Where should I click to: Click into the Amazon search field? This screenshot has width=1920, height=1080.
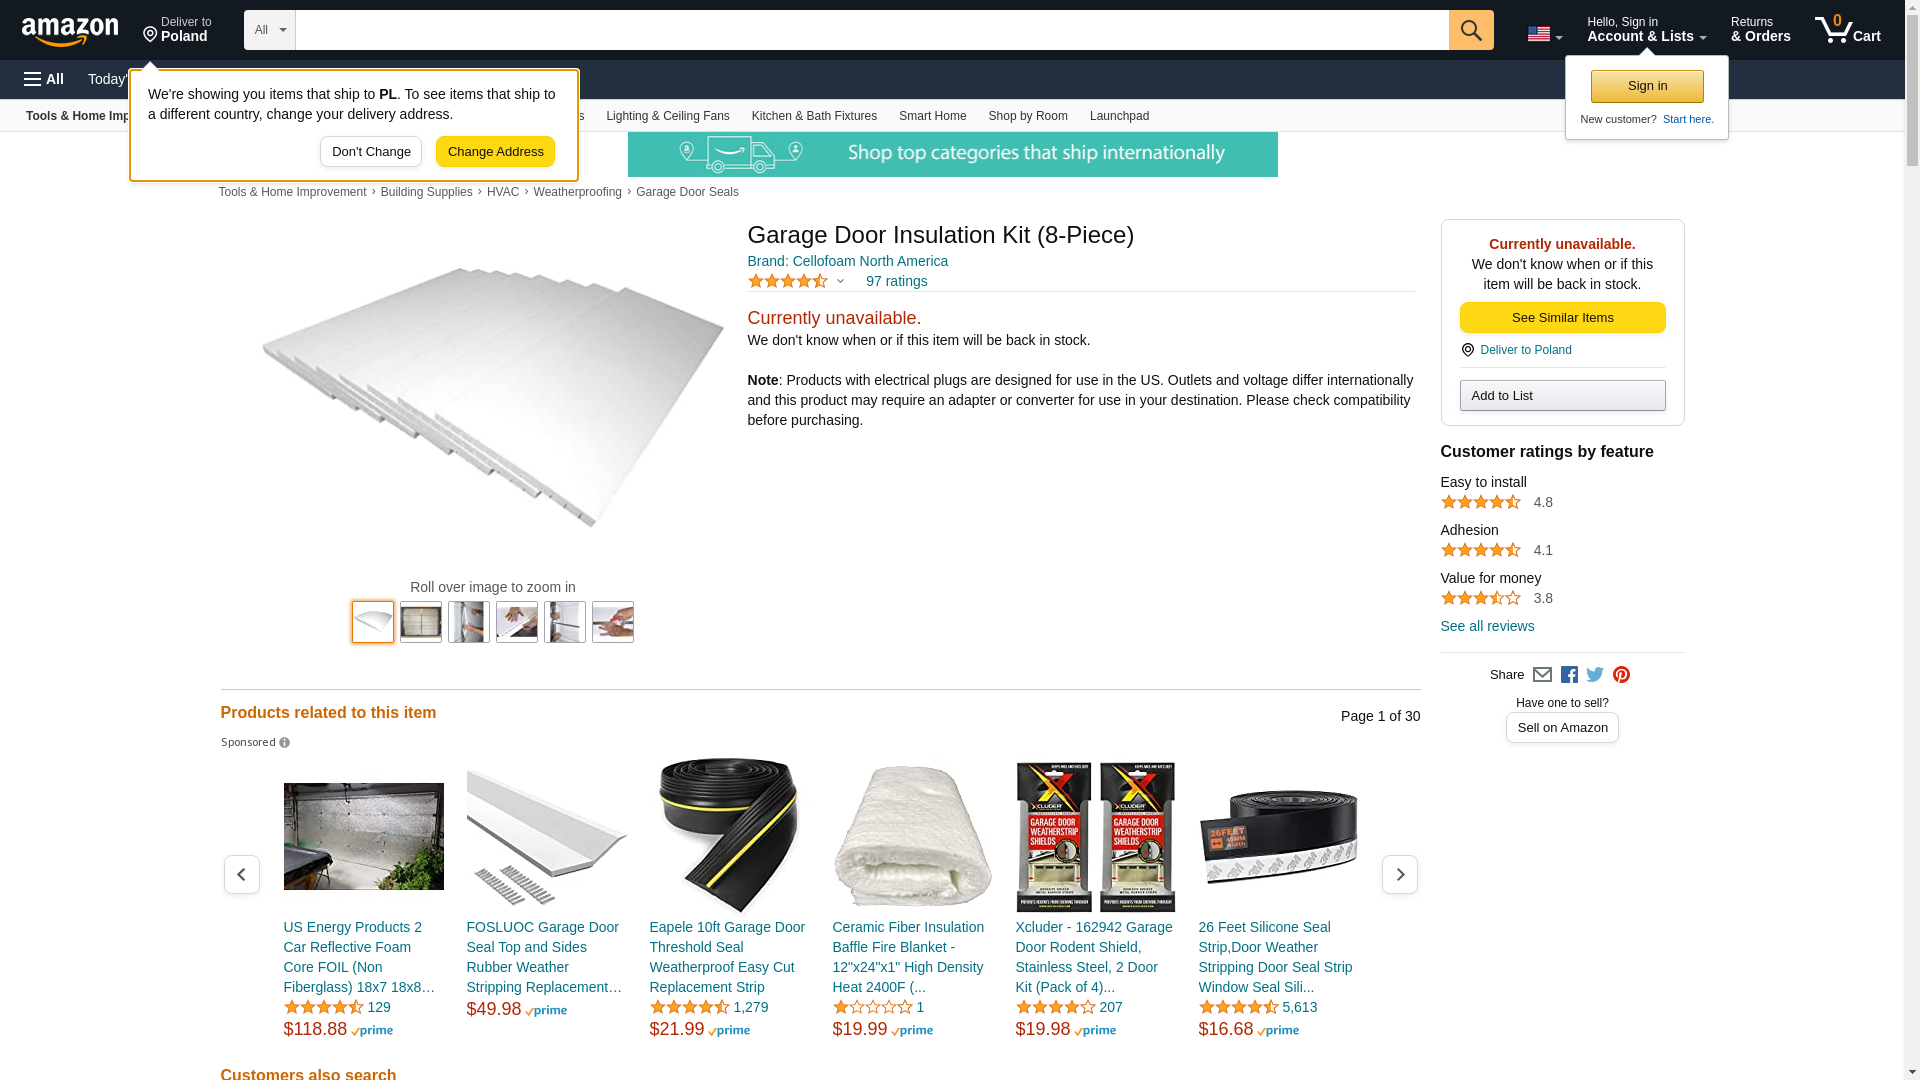click(x=872, y=30)
